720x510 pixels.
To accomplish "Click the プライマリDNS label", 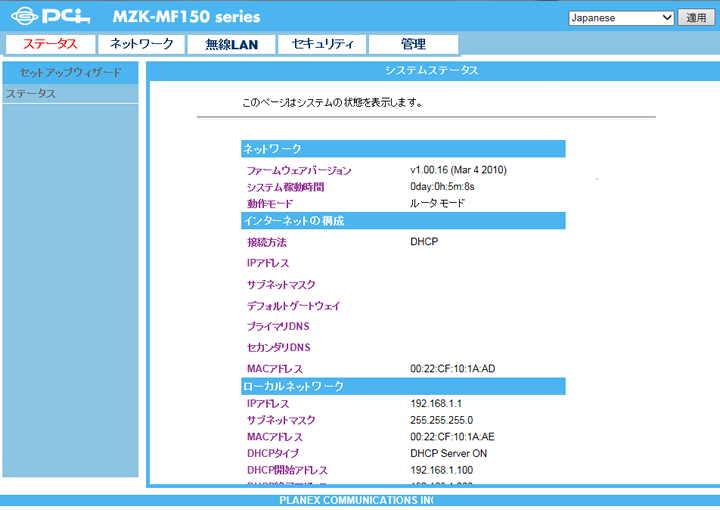I will pyautogui.click(x=278, y=326).
